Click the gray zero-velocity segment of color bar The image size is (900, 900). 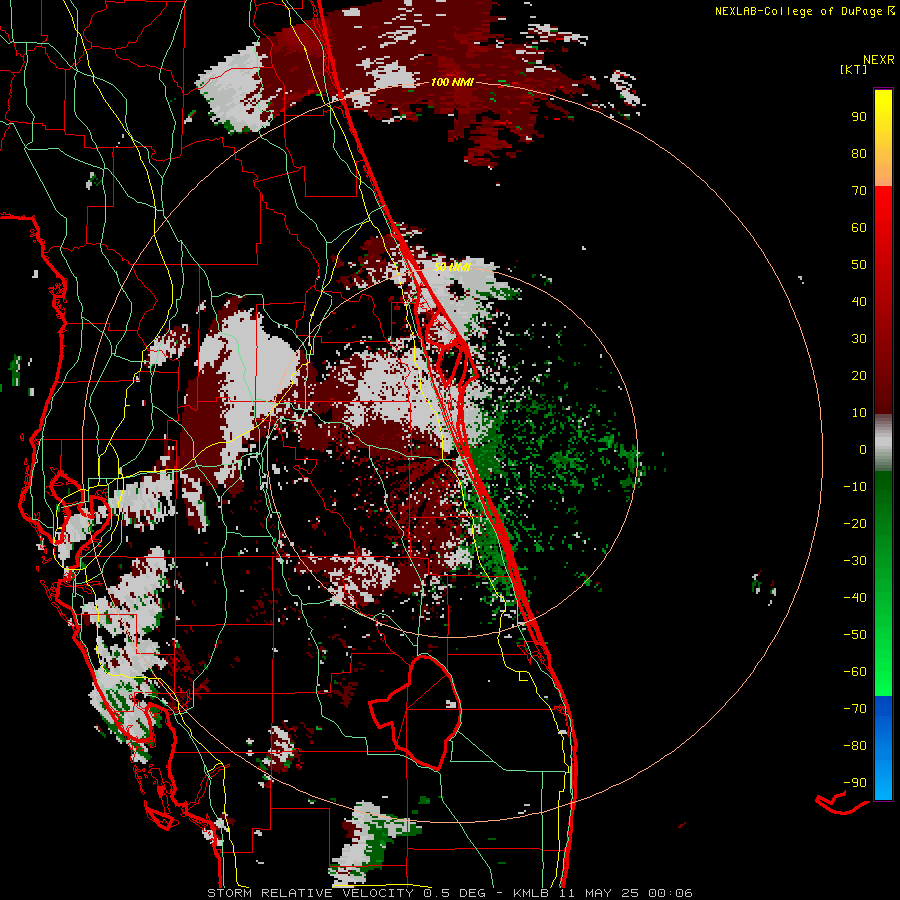pos(883,443)
